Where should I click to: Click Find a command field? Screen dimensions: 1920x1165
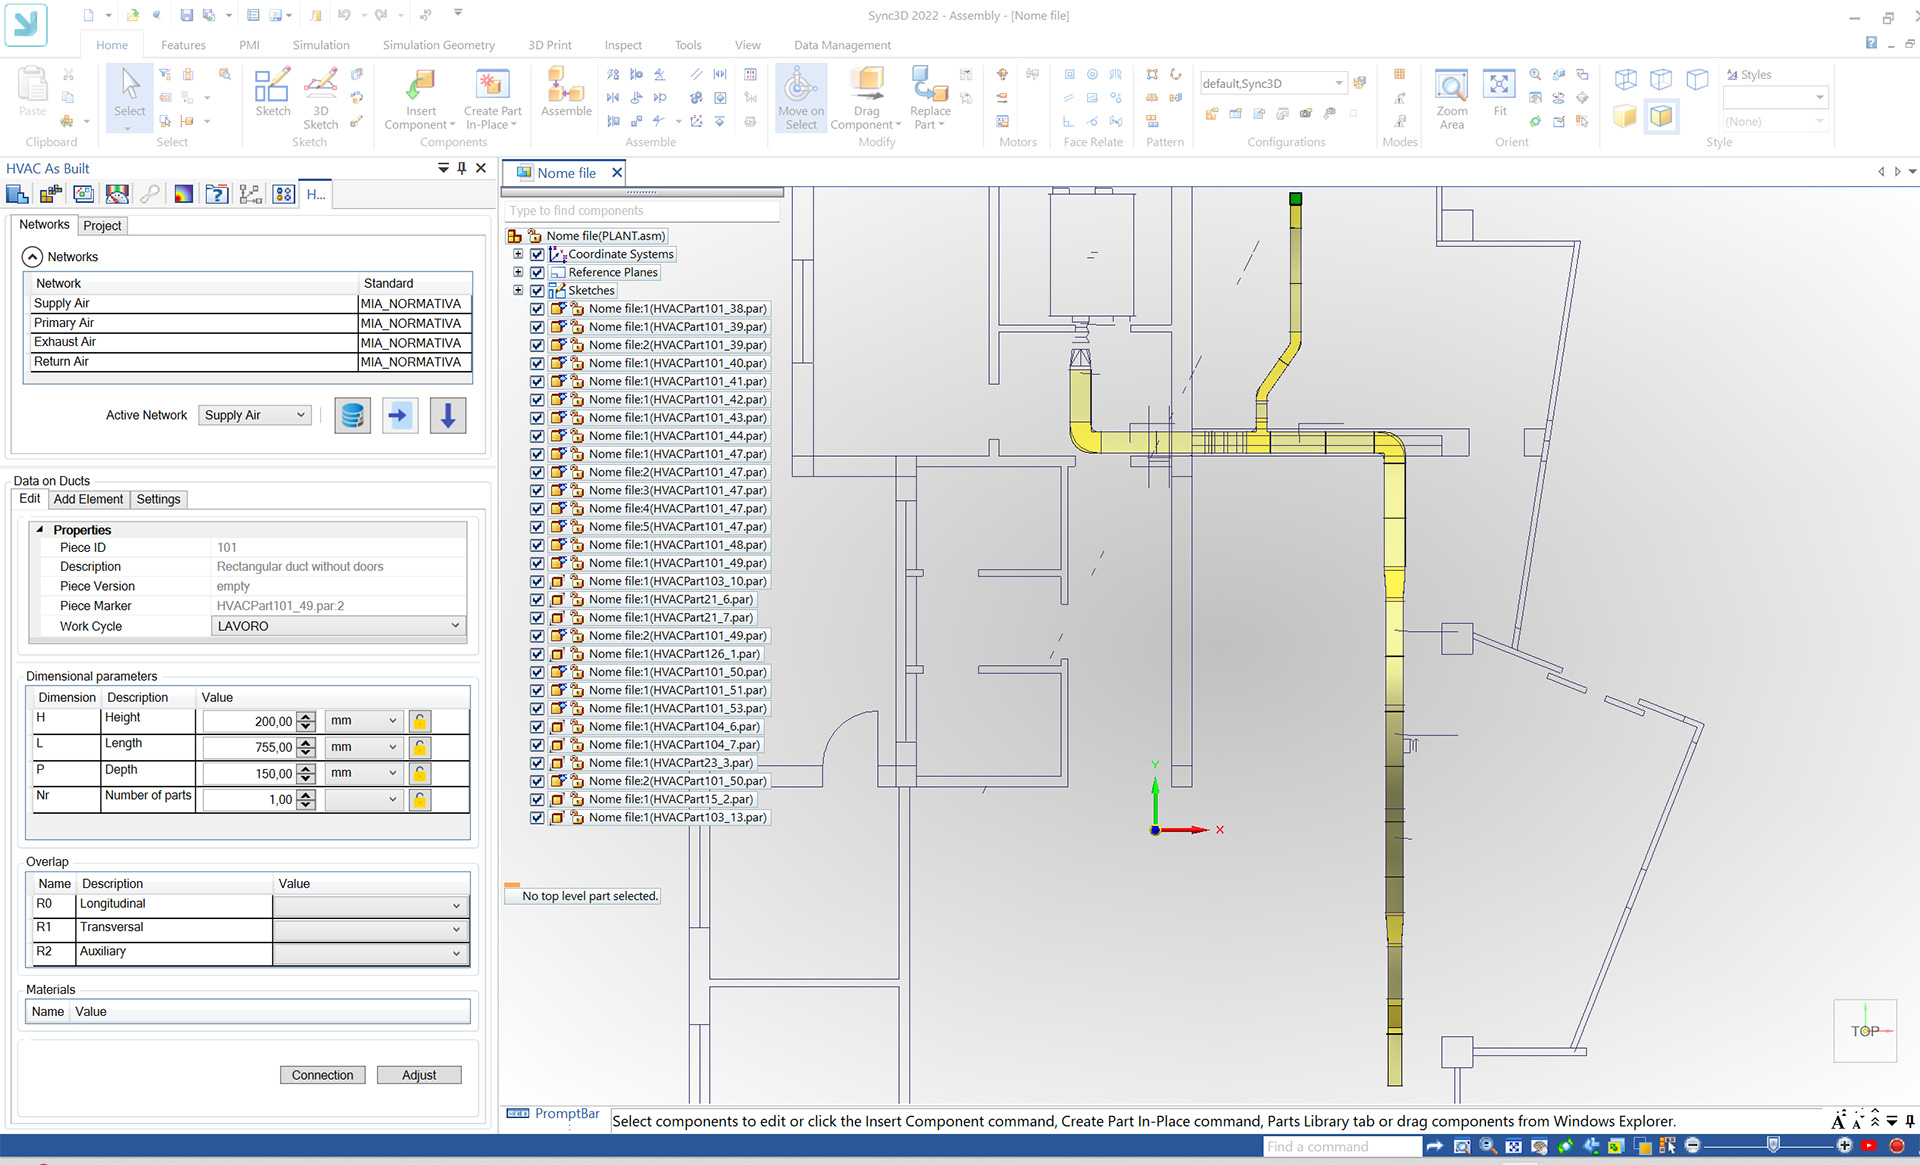click(x=1342, y=1147)
